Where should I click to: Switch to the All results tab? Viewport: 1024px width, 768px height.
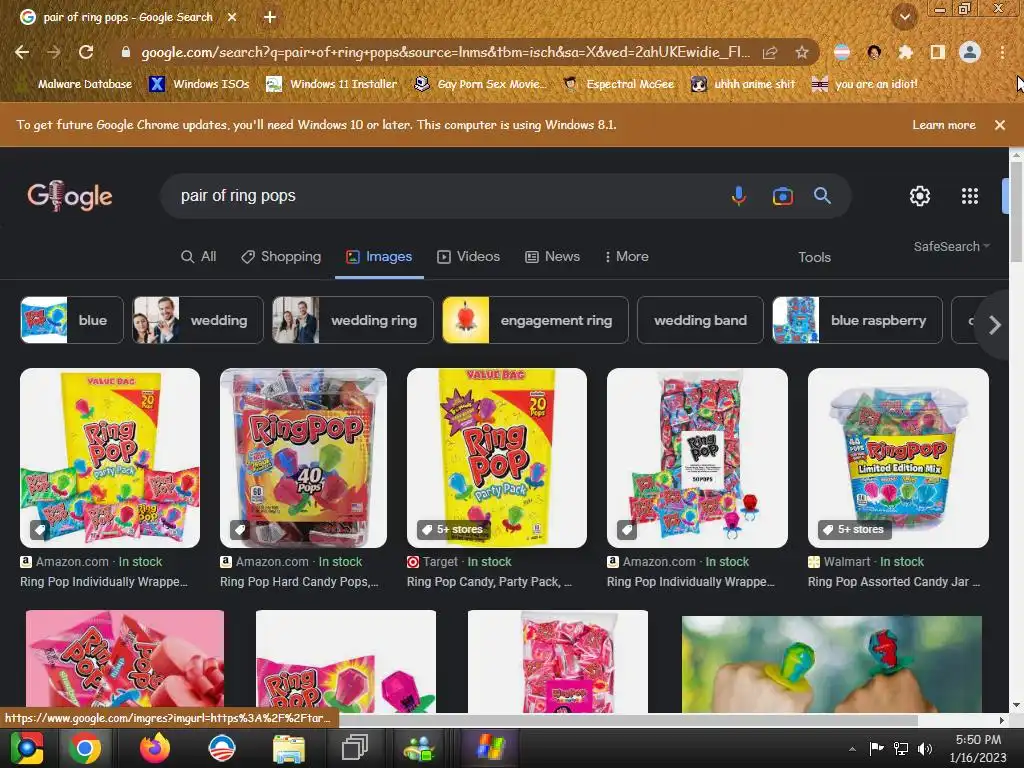[199, 257]
